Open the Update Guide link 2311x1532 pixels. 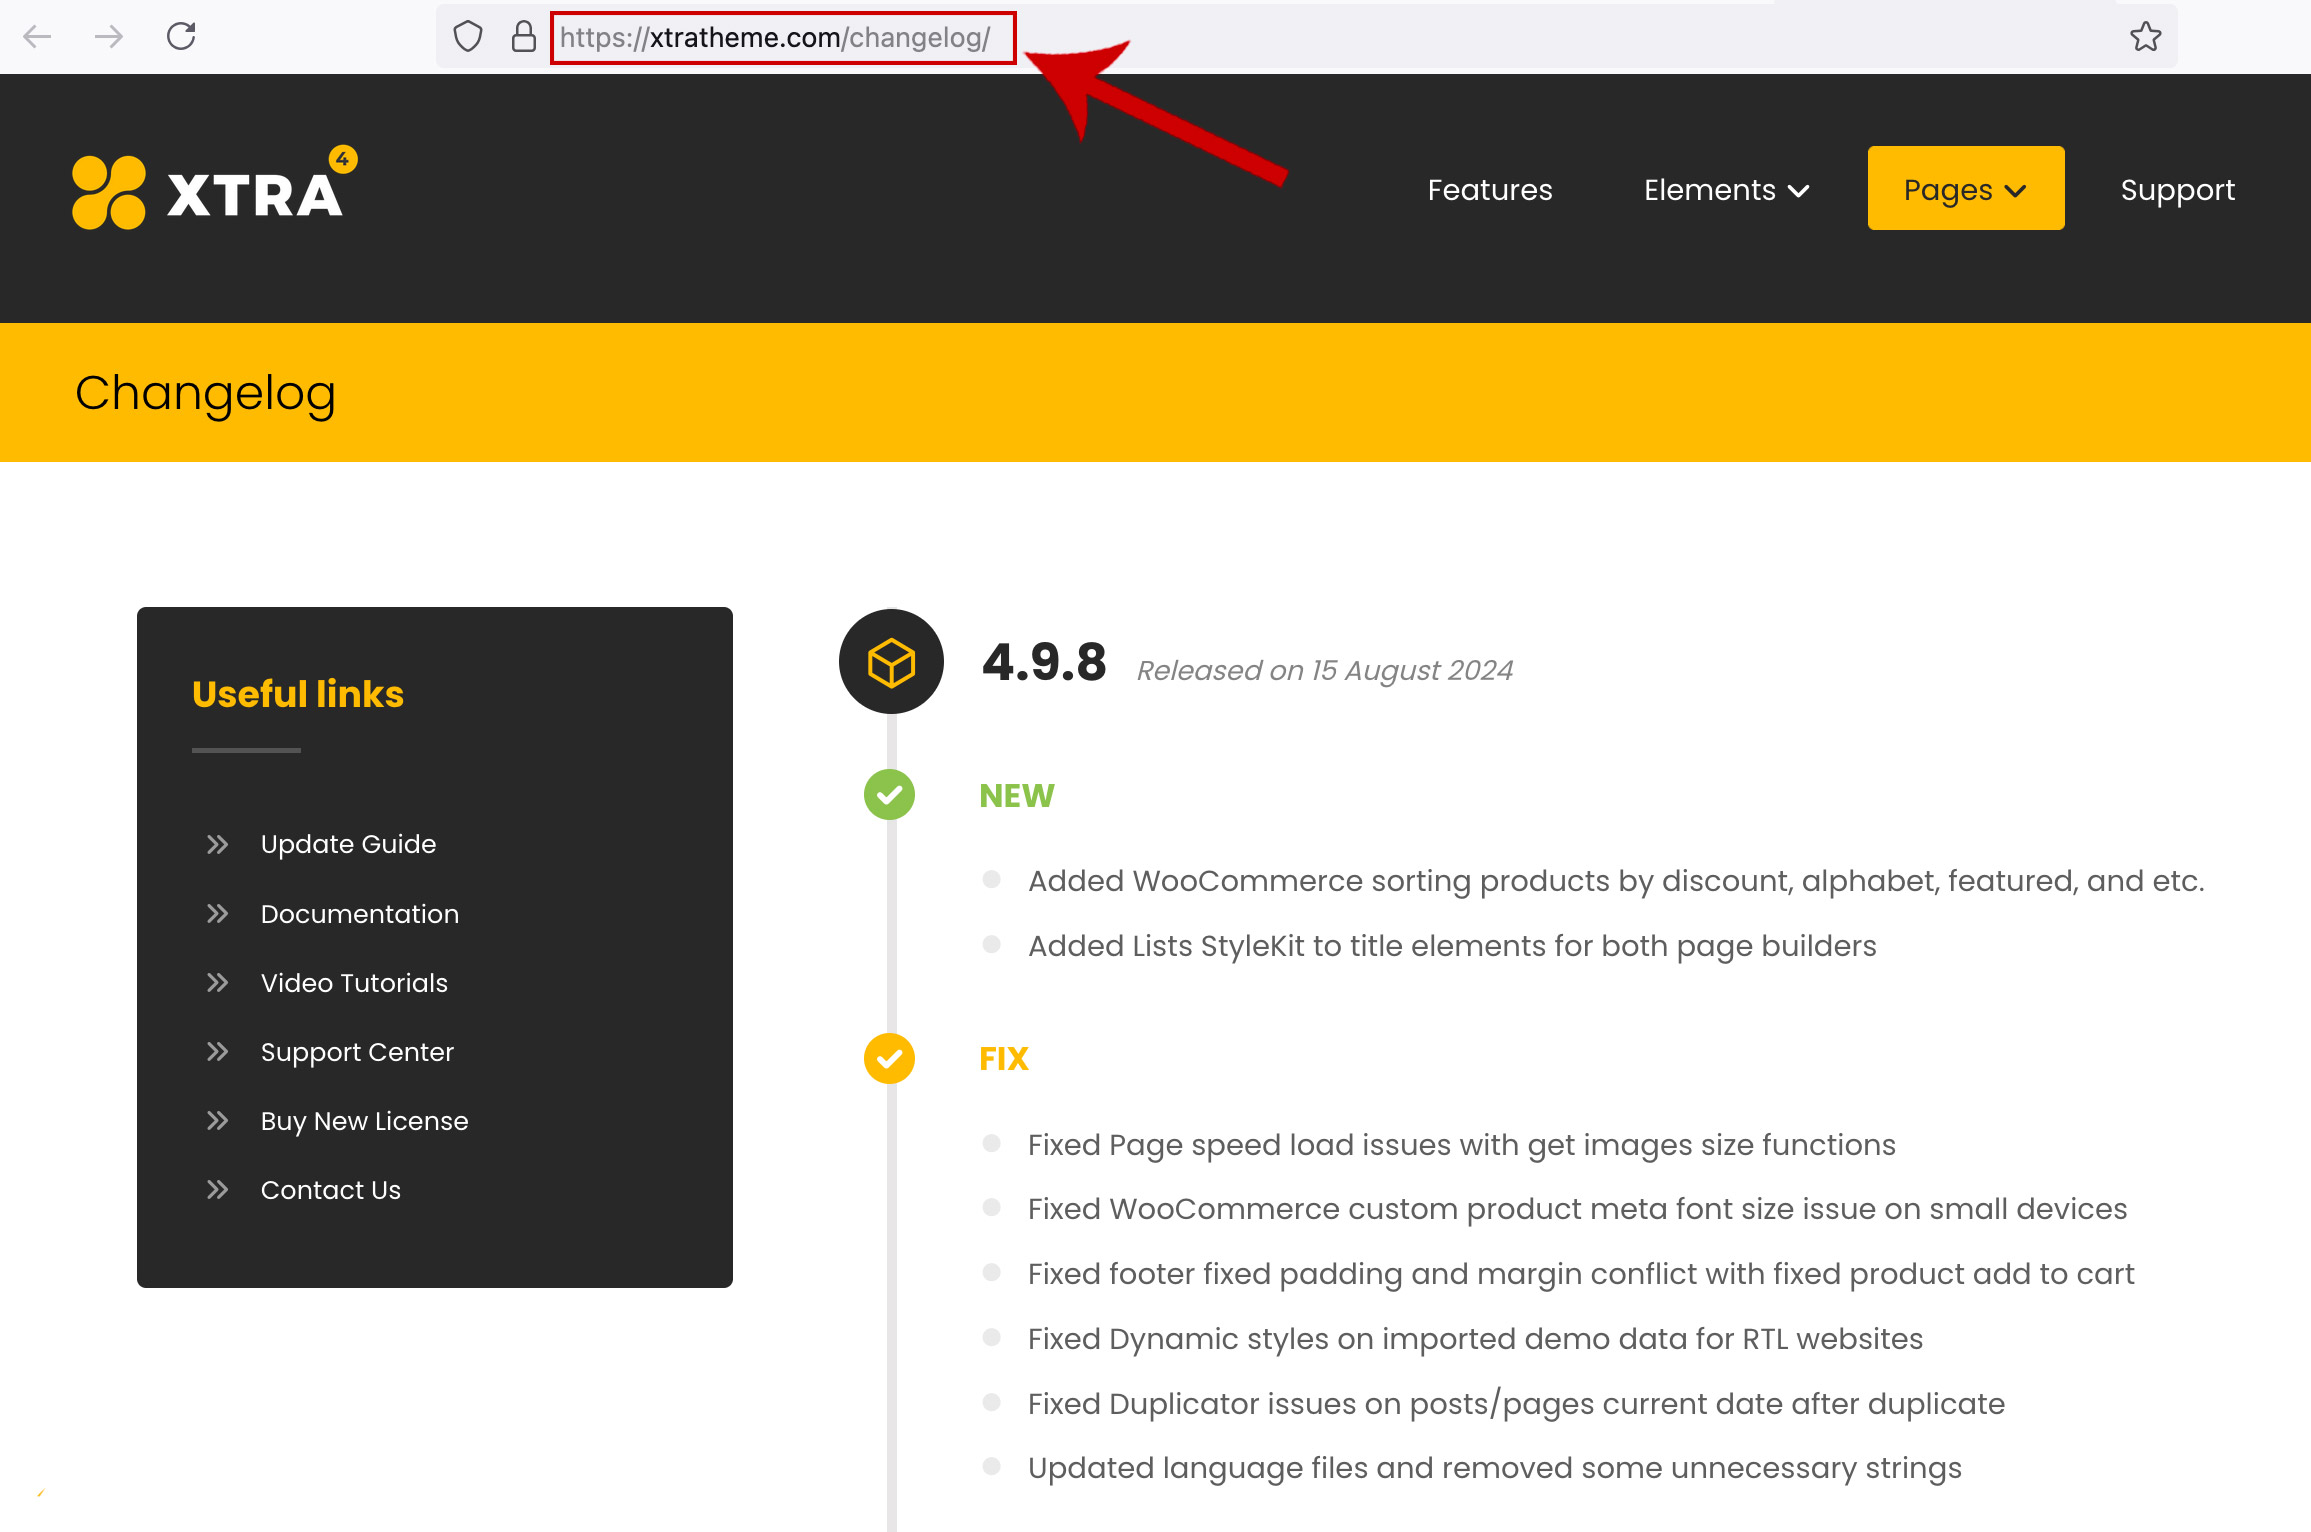pos(348,844)
